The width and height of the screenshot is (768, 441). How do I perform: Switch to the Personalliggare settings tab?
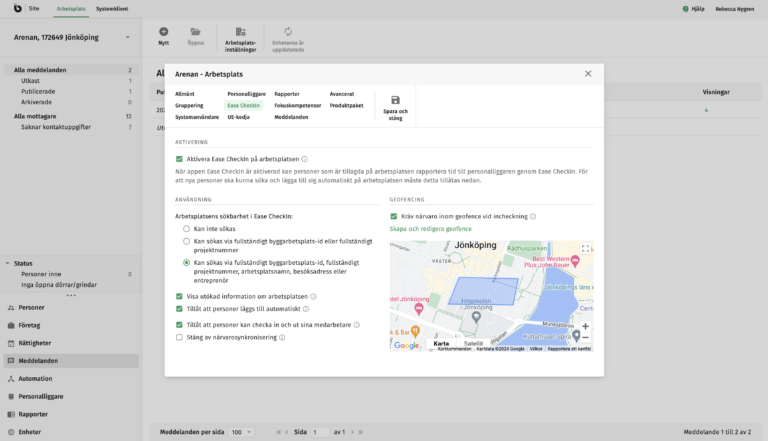coord(246,93)
